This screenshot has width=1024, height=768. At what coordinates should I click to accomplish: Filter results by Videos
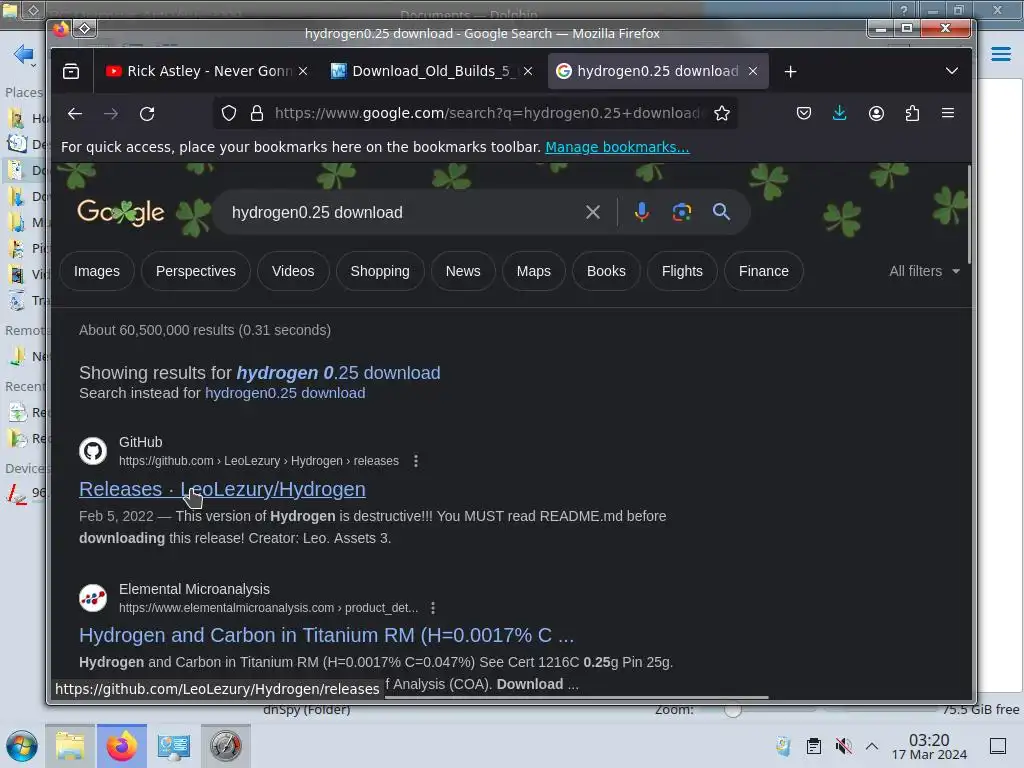(293, 271)
